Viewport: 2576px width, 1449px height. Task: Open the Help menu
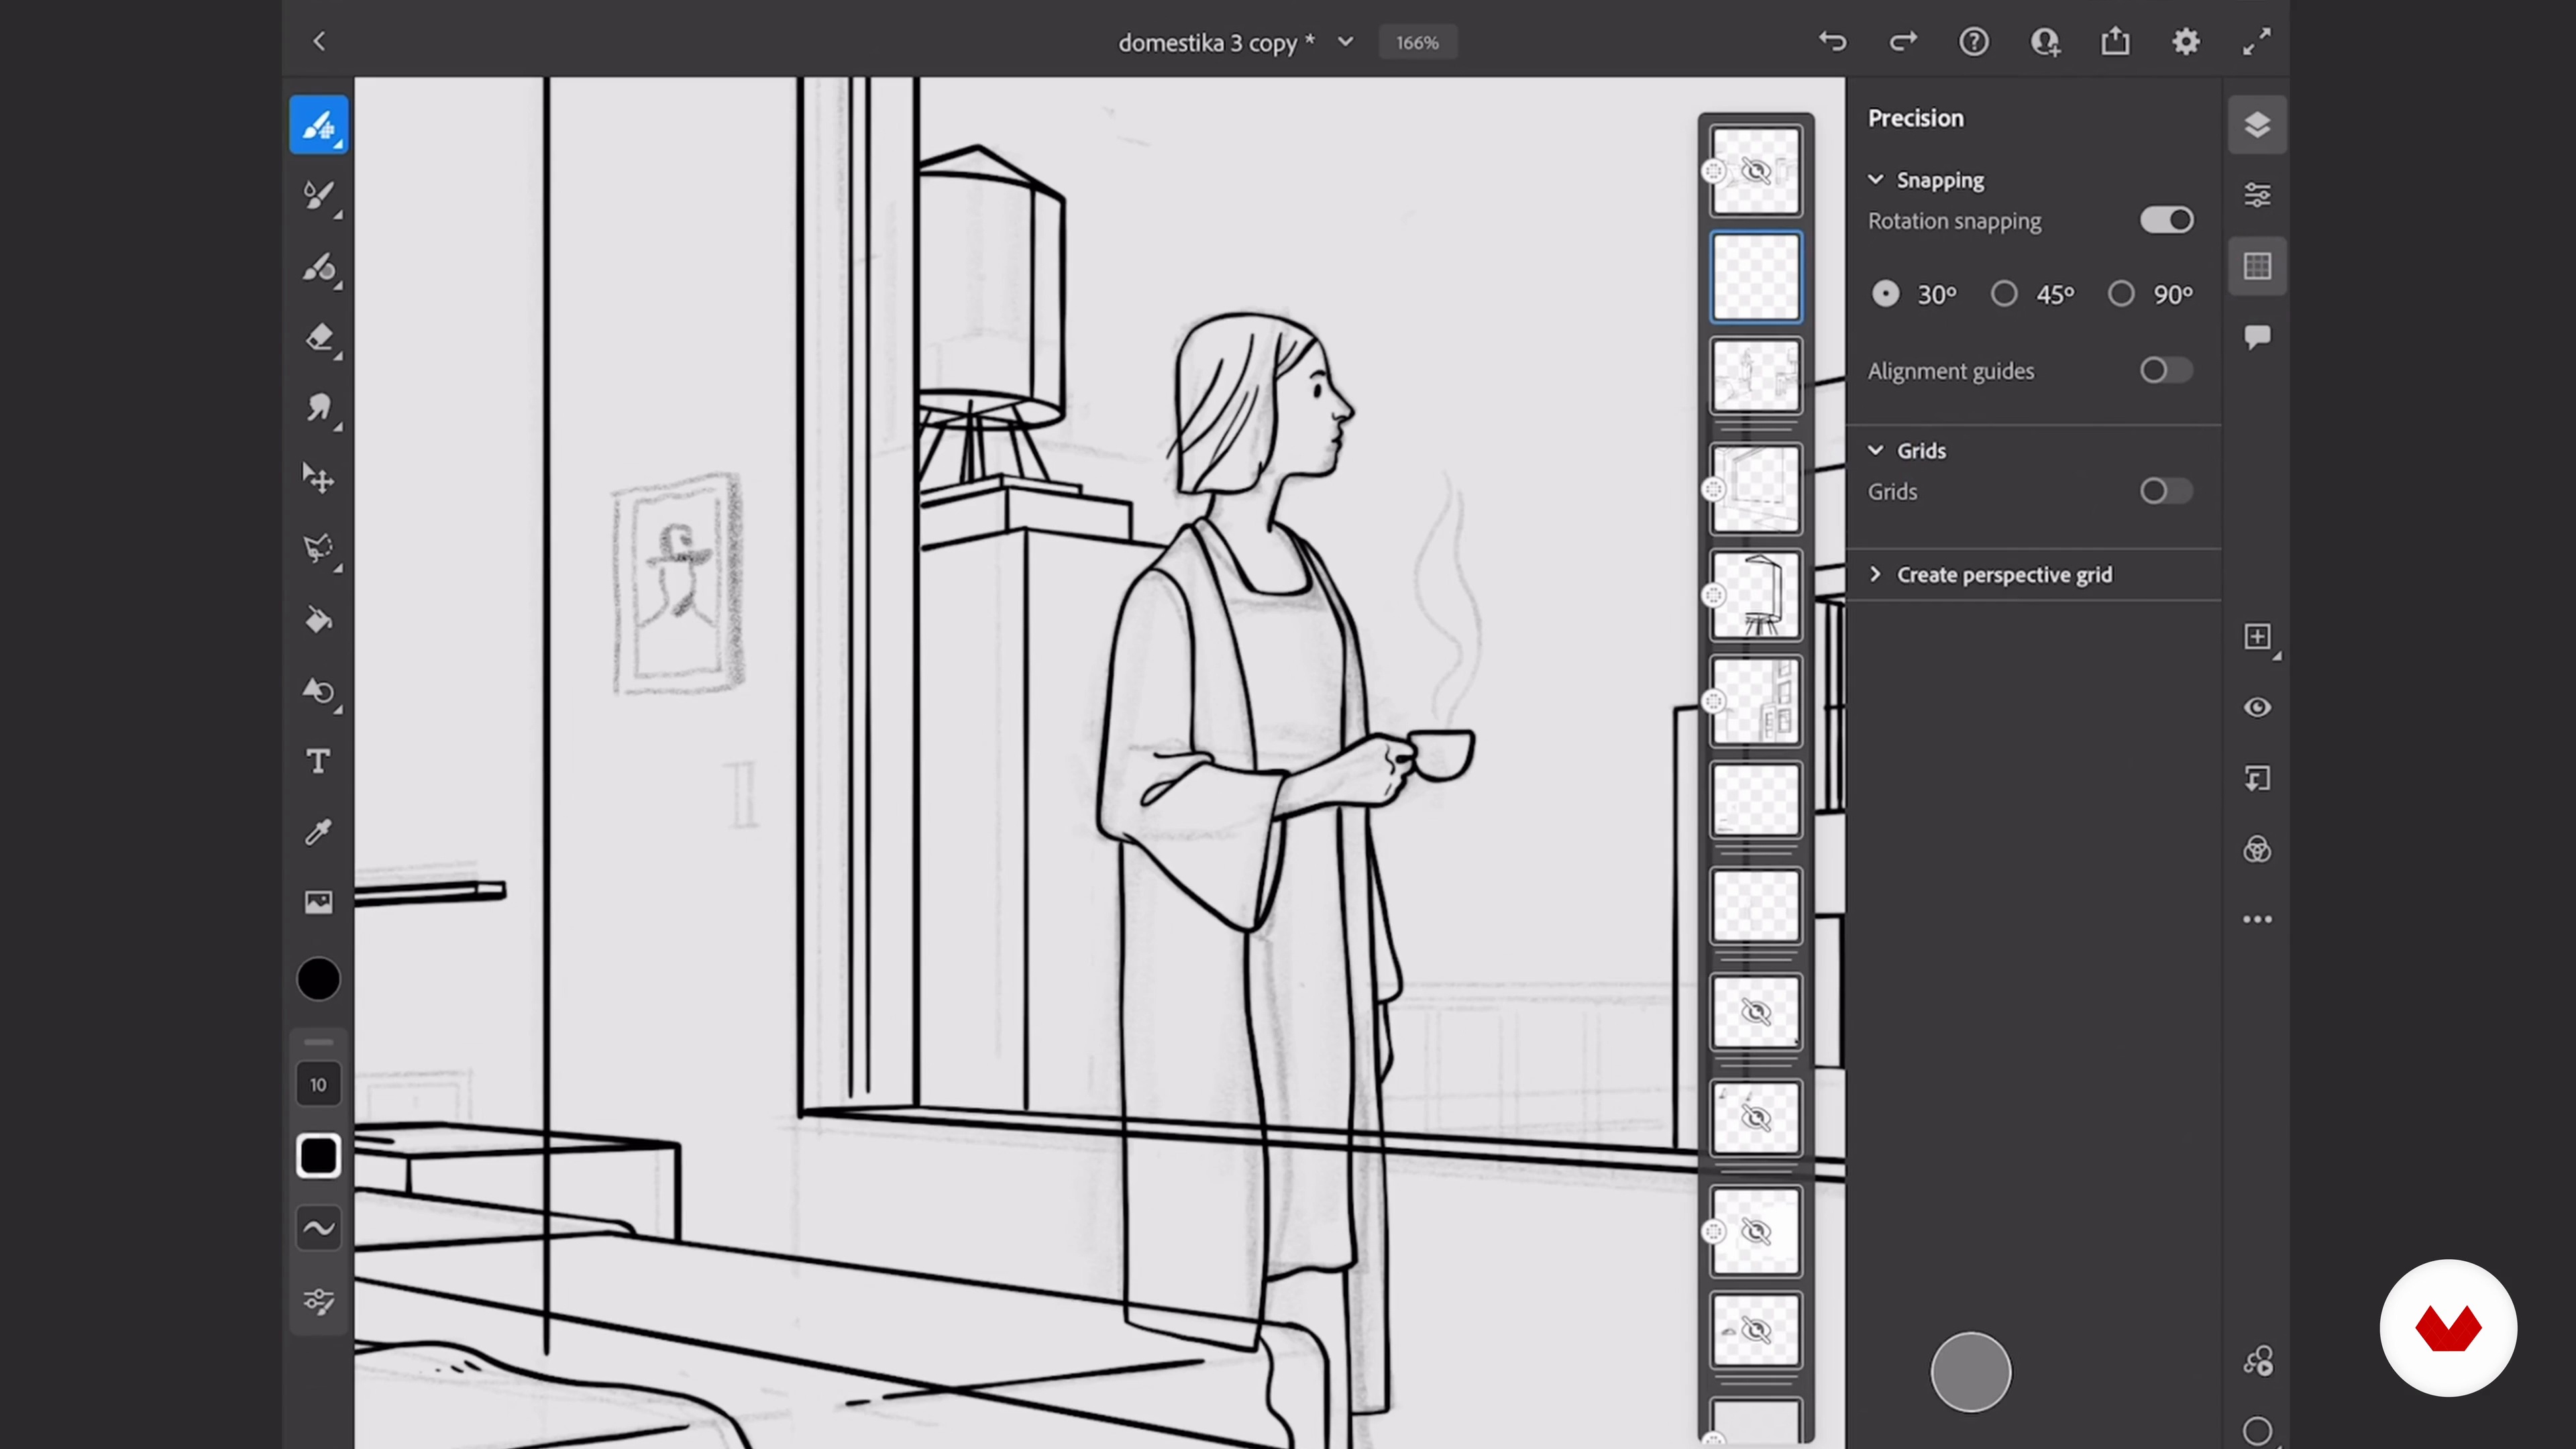[1974, 41]
